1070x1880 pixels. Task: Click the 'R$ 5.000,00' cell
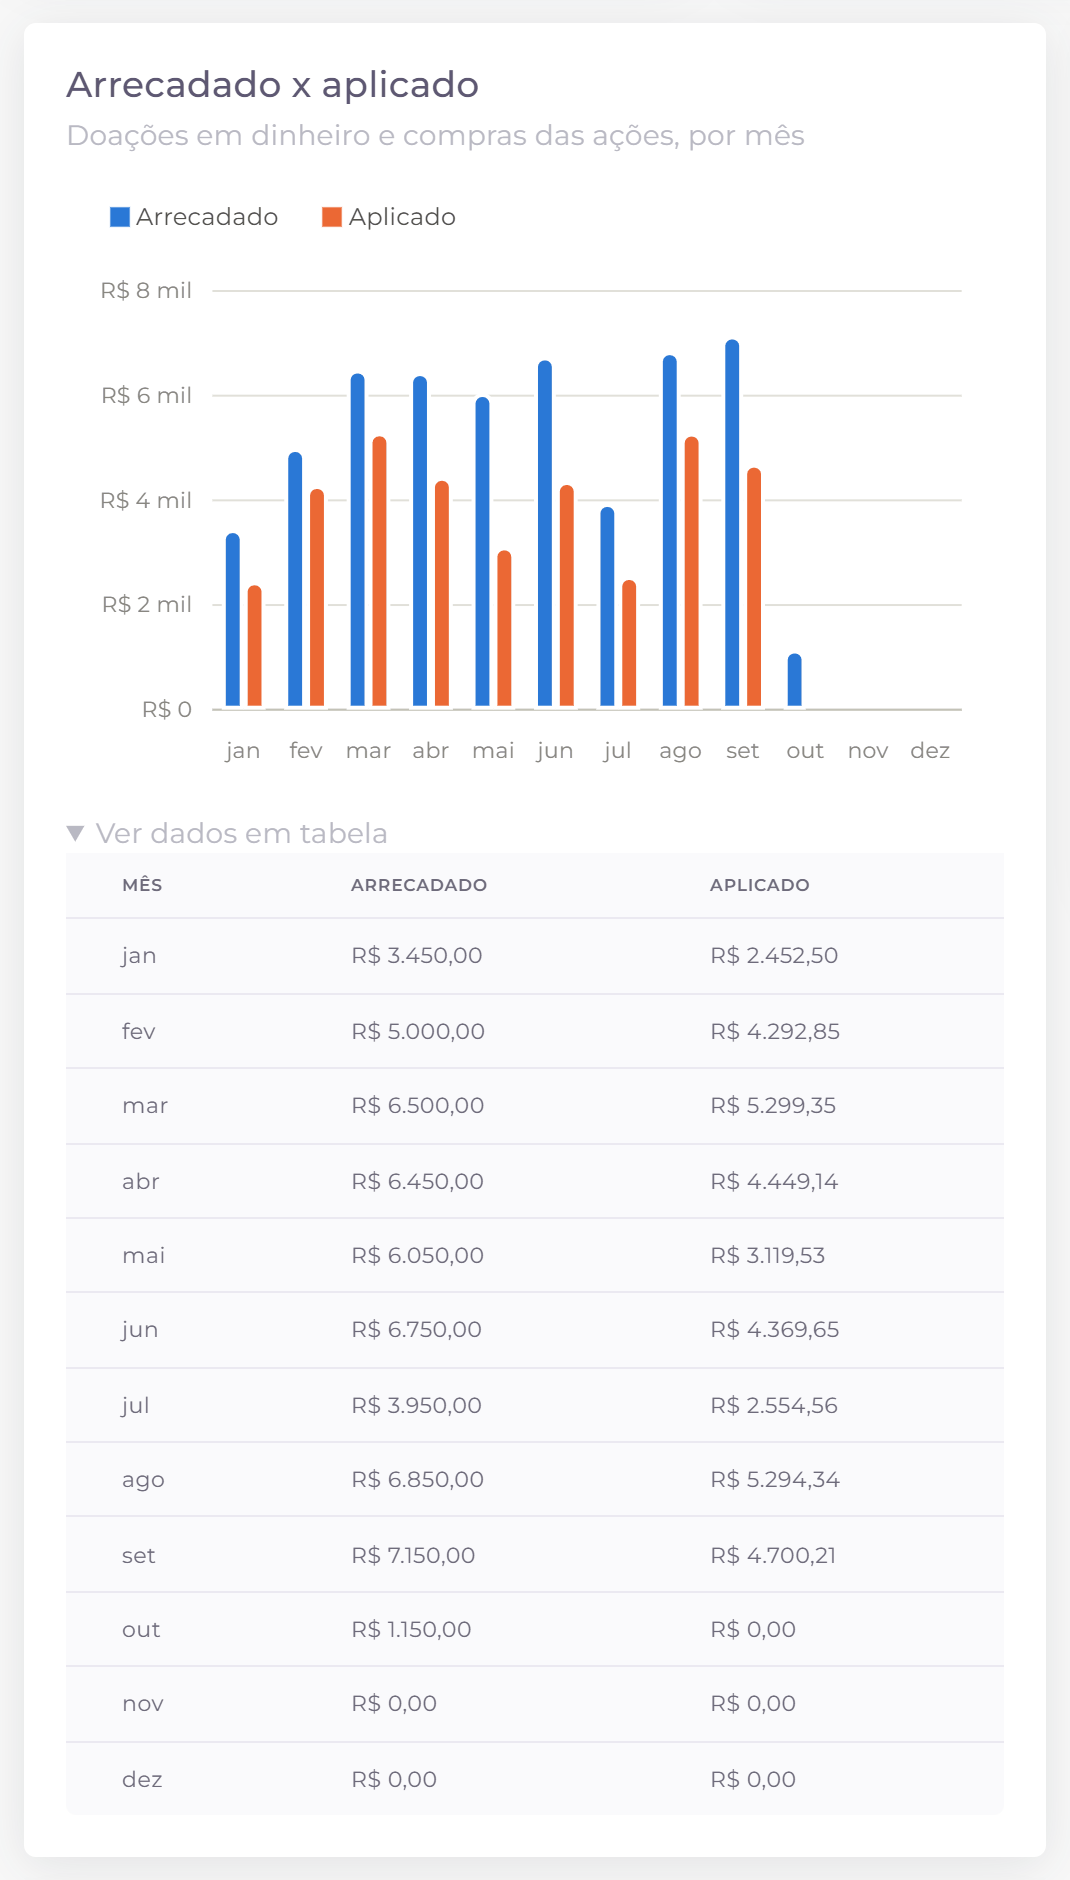click(418, 1031)
